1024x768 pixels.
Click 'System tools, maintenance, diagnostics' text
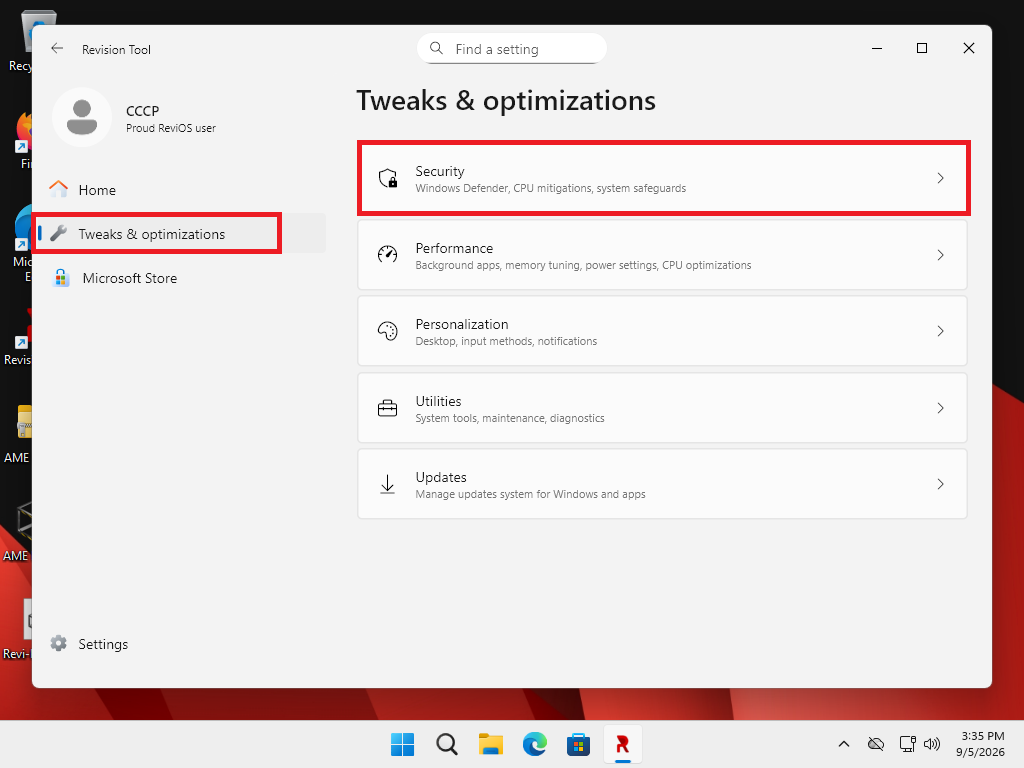(510, 418)
